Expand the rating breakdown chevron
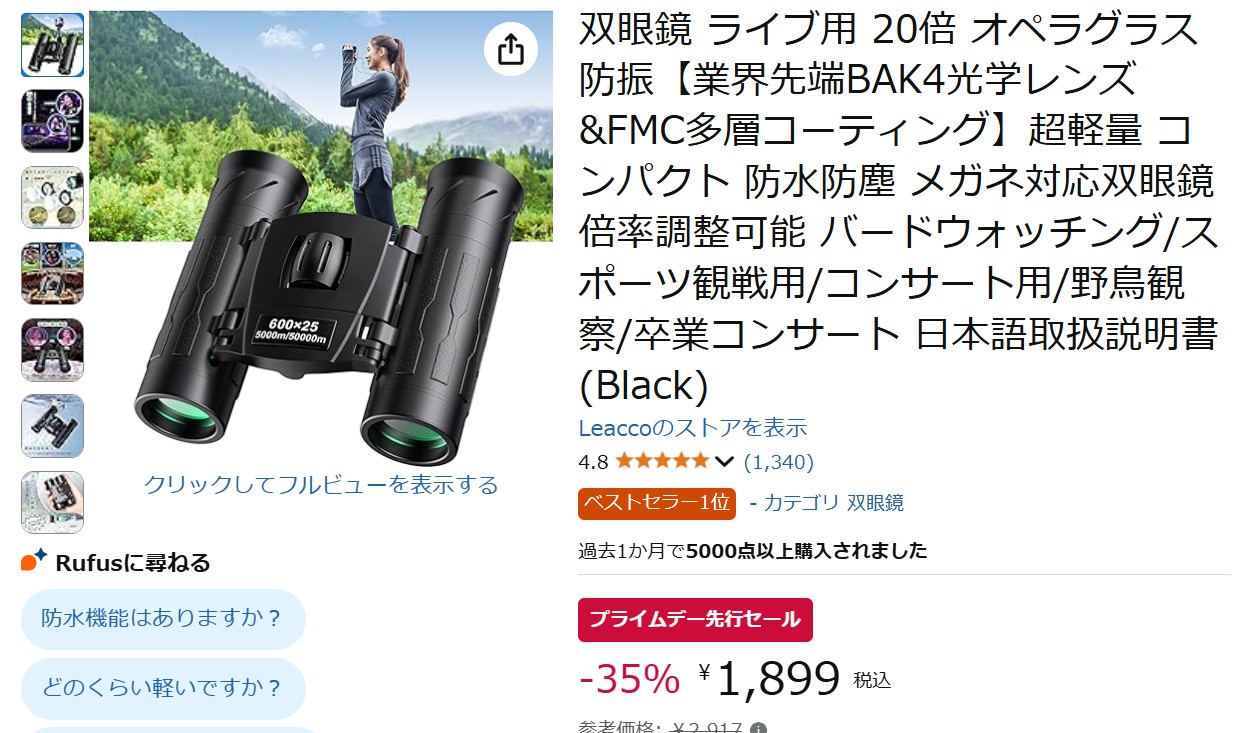This screenshot has height=733, width=1256. pyautogui.click(x=725, y=462)
